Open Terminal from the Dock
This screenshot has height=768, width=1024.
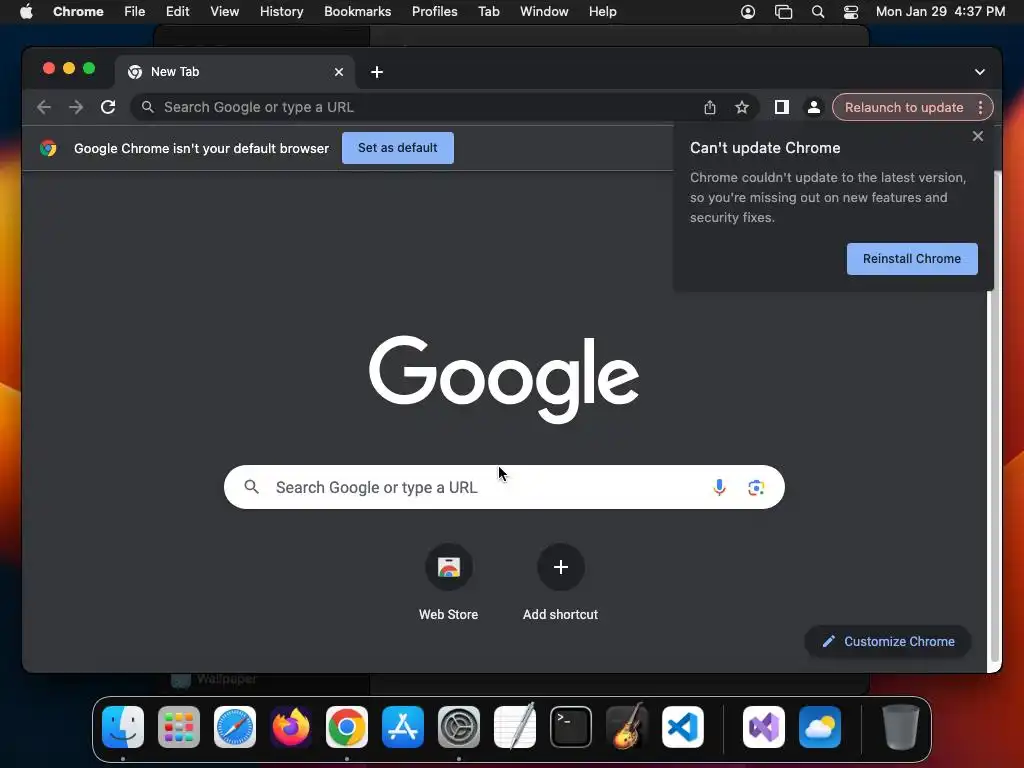[x=571, y=727]
